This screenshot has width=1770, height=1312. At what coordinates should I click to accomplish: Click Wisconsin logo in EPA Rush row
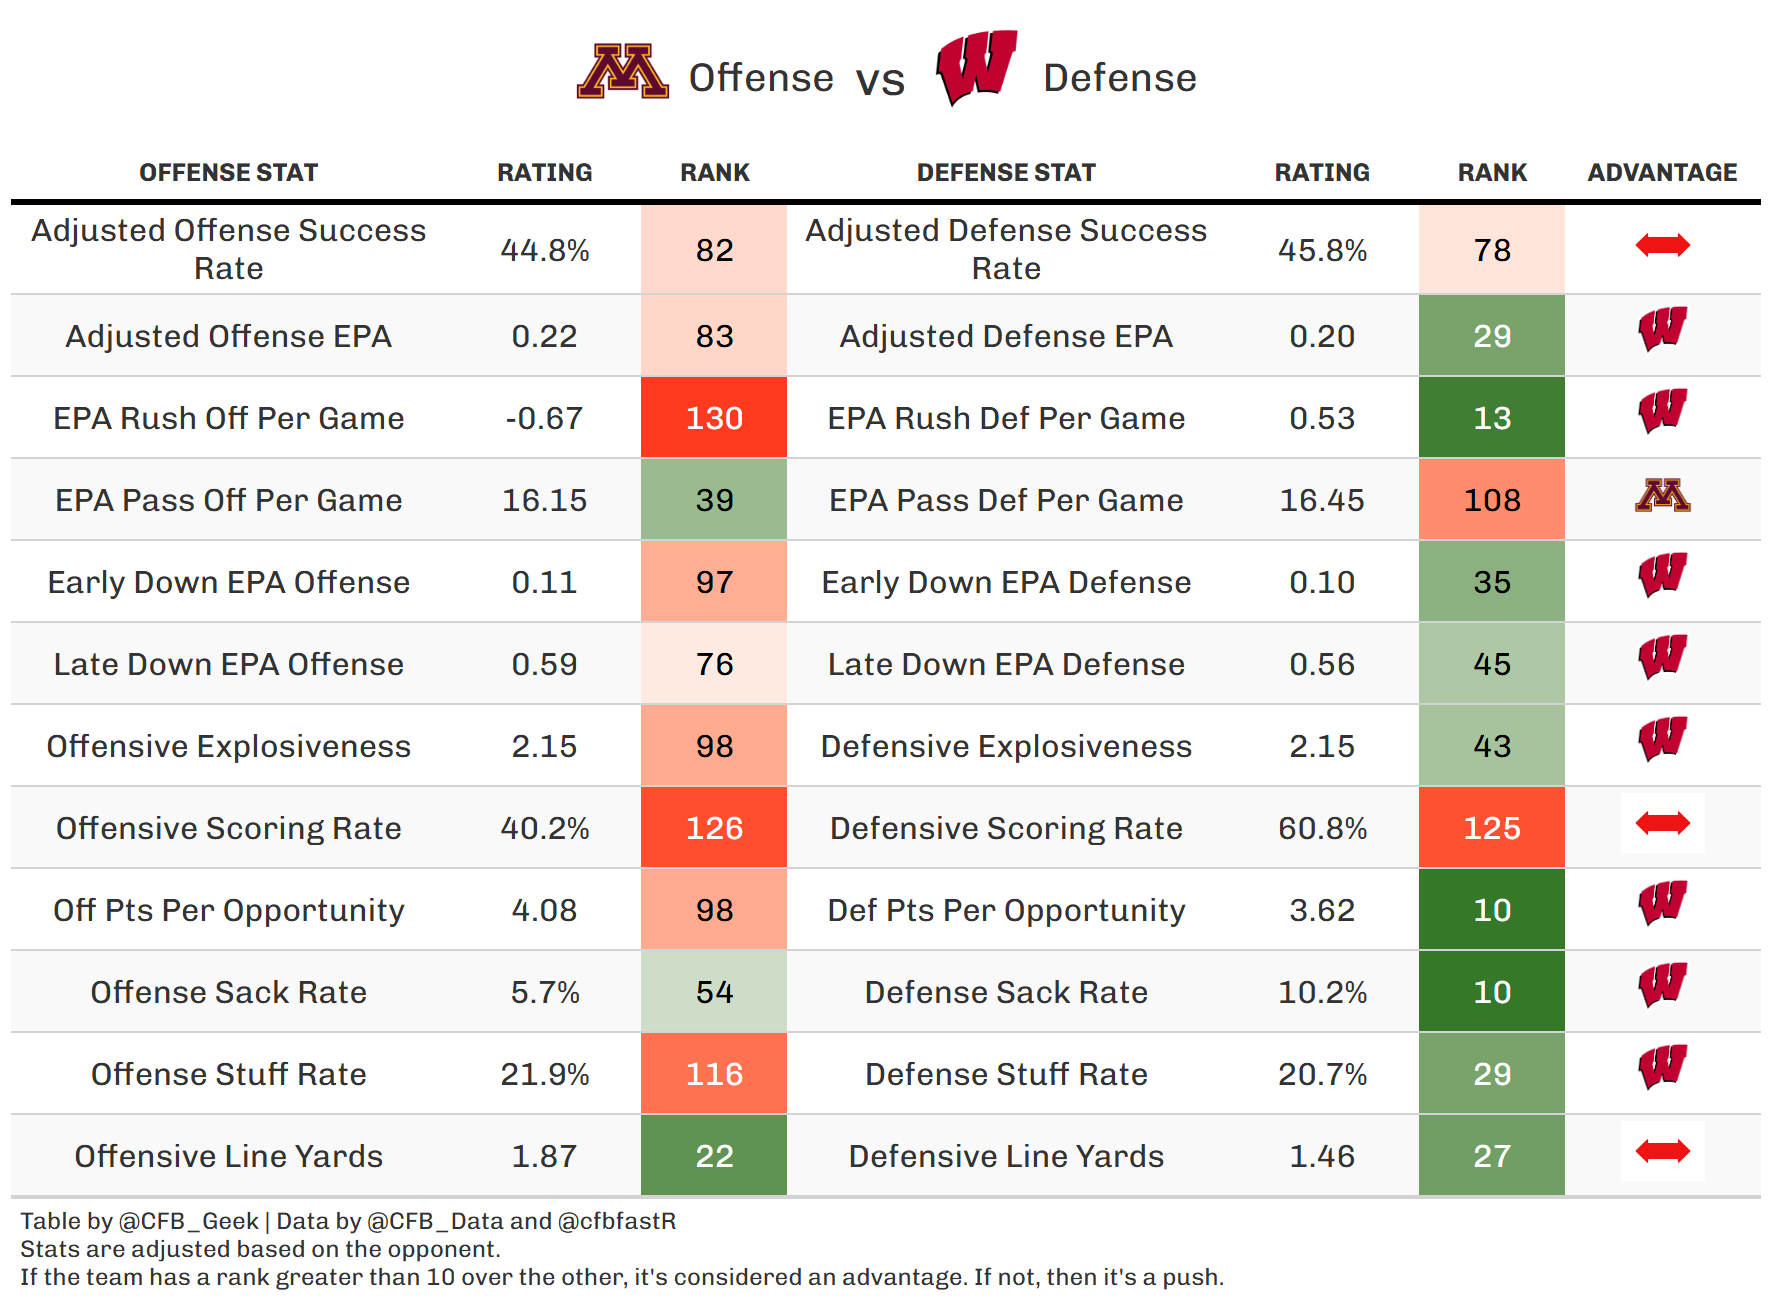click(x=1662, y=411)
